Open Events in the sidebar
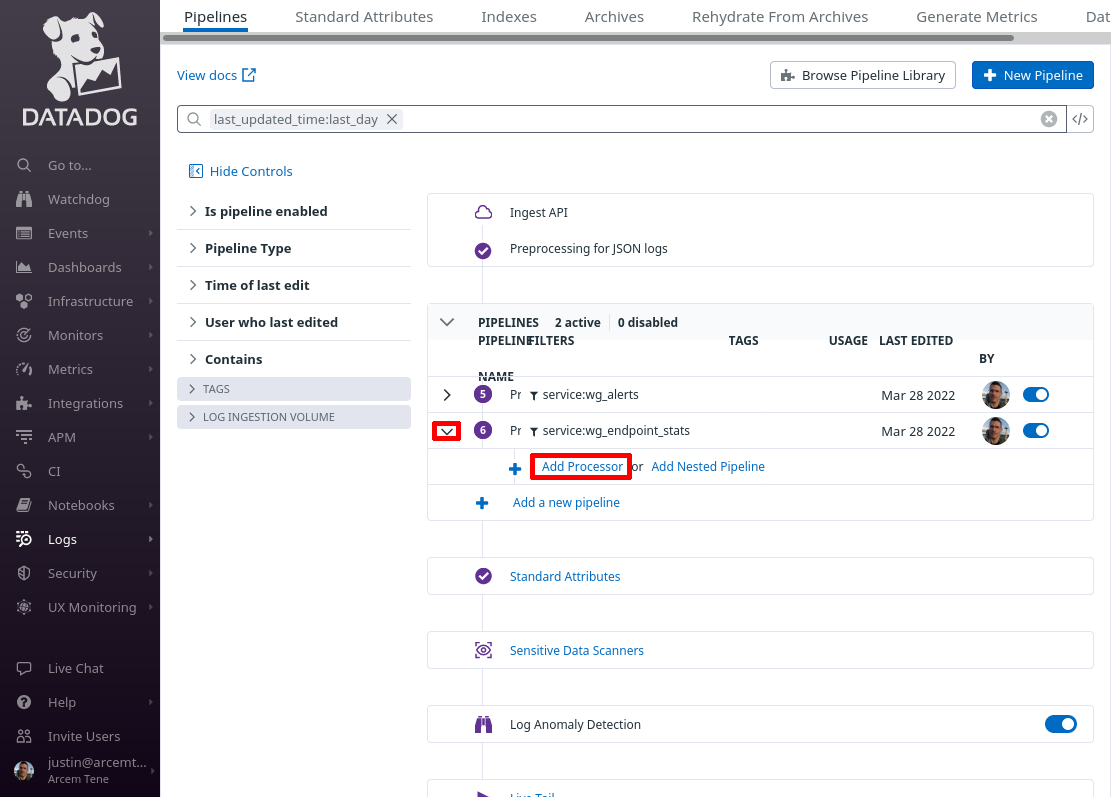The height and width of the screenshot is (797, 1111). [x=68, y=233]
